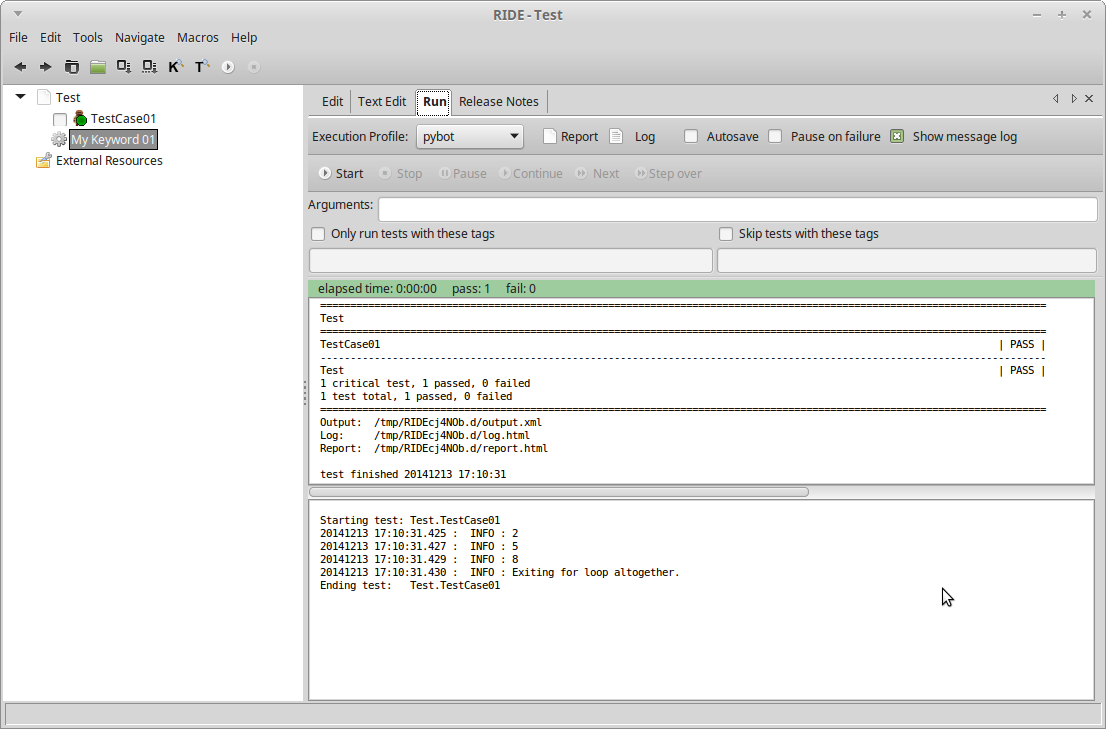Click the Go Back arrow in toolbar
The width and height of the screenshot is (1106, 729).
coord(20,67)
